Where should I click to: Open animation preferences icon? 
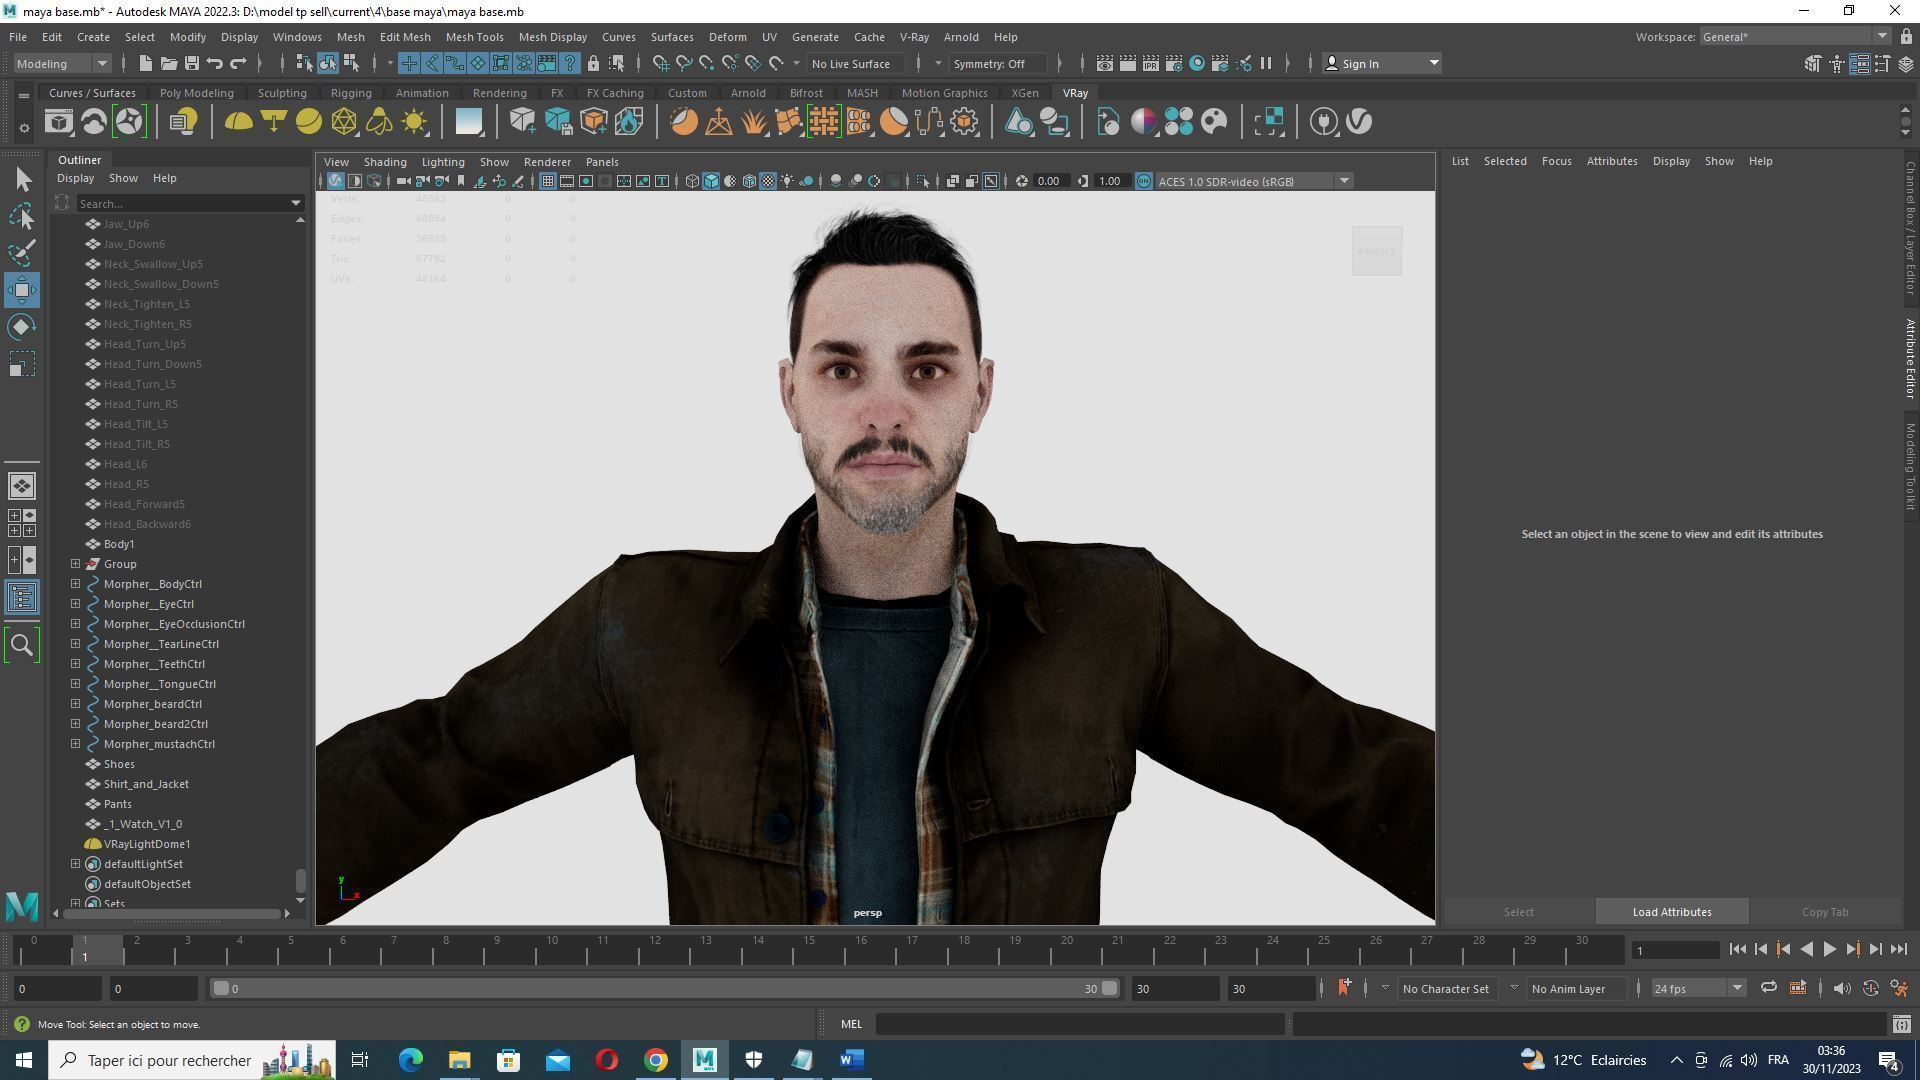(x=1899, y=989)
